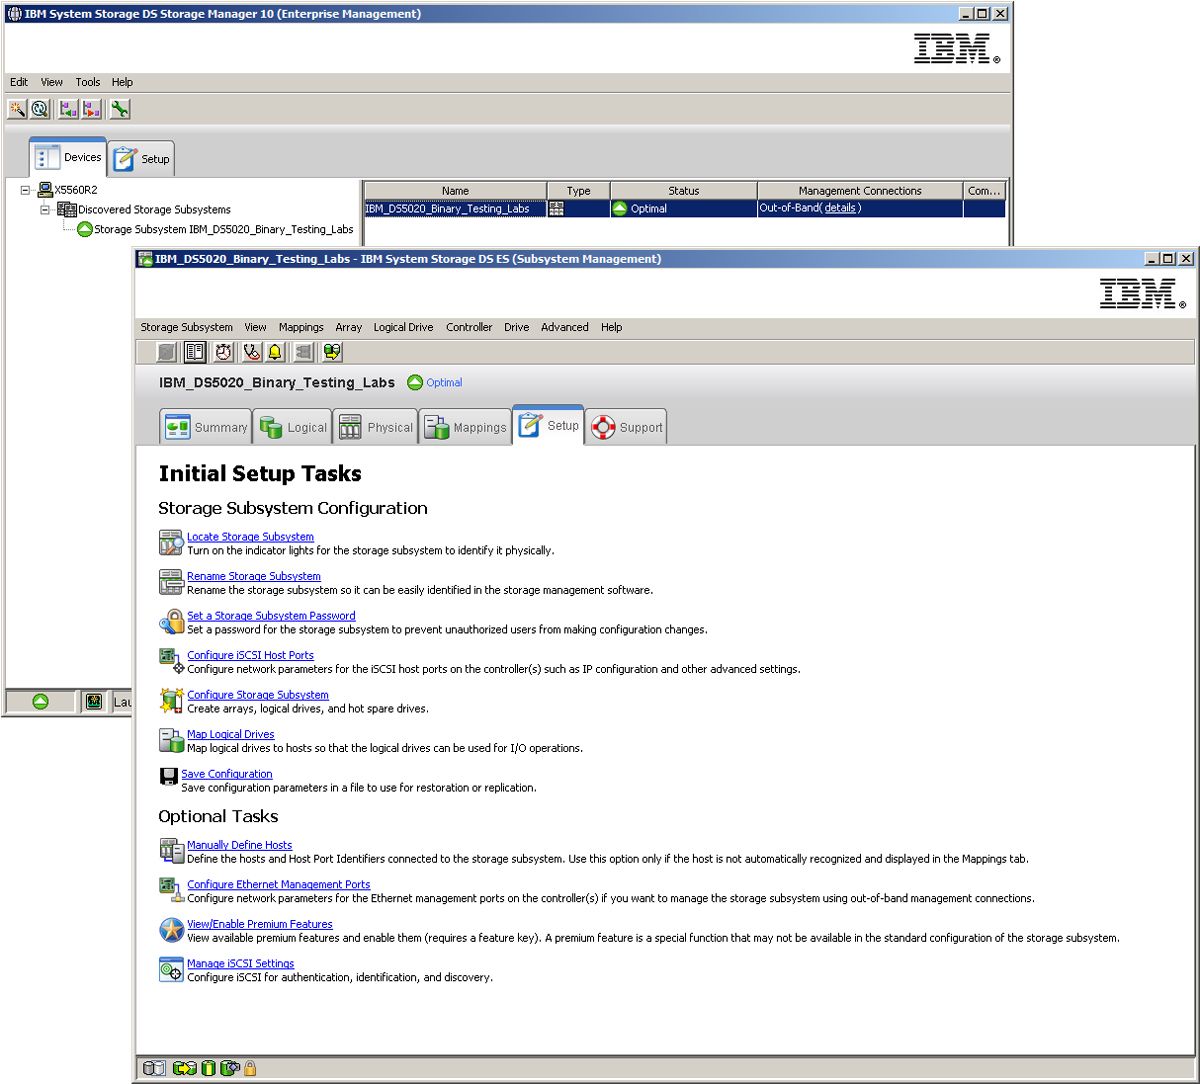Open the Logical Drive menu

point(404,327)
